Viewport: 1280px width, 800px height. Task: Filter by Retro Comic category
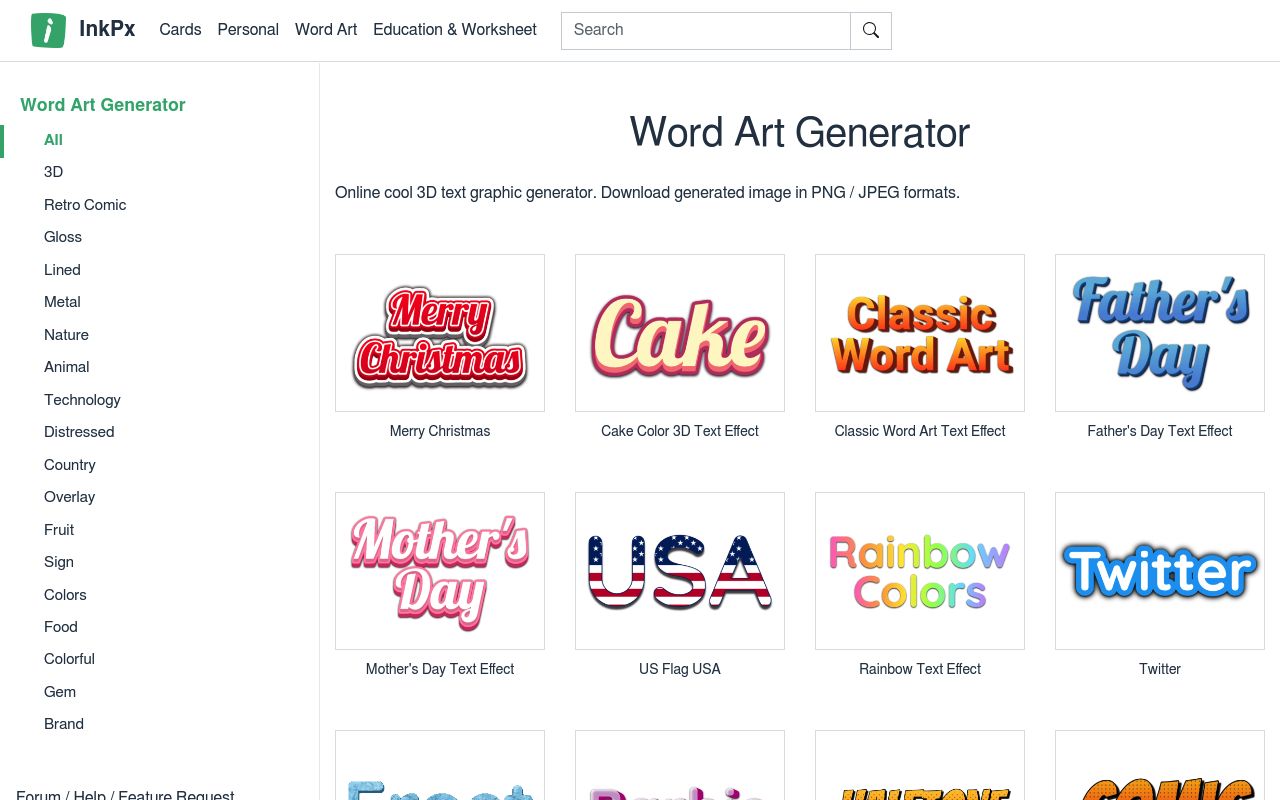(85, 205)
